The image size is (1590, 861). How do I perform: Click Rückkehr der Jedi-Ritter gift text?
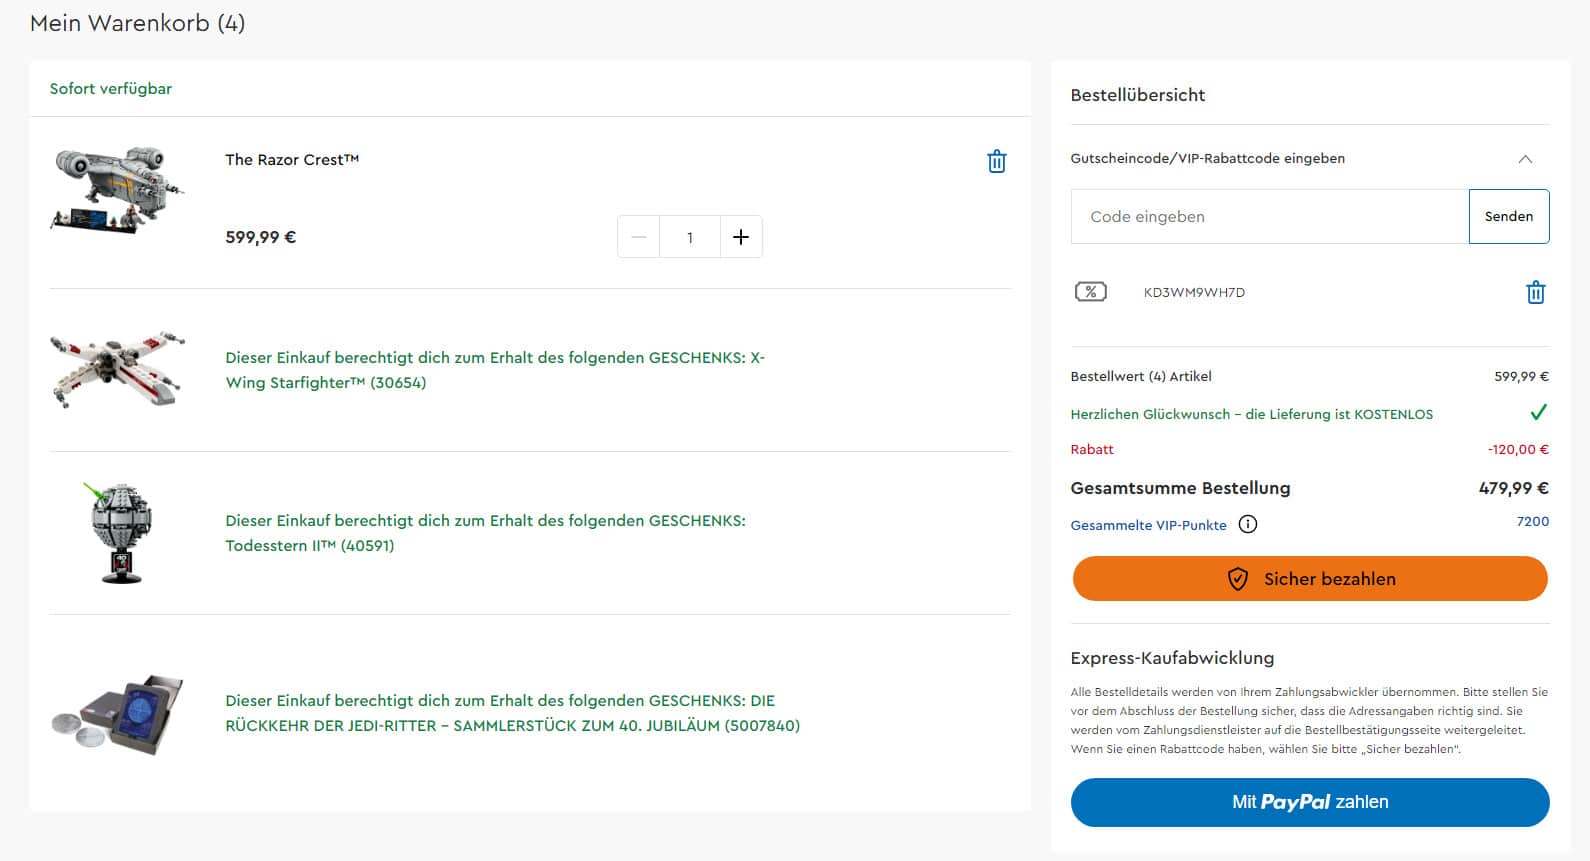click(512, 713)
